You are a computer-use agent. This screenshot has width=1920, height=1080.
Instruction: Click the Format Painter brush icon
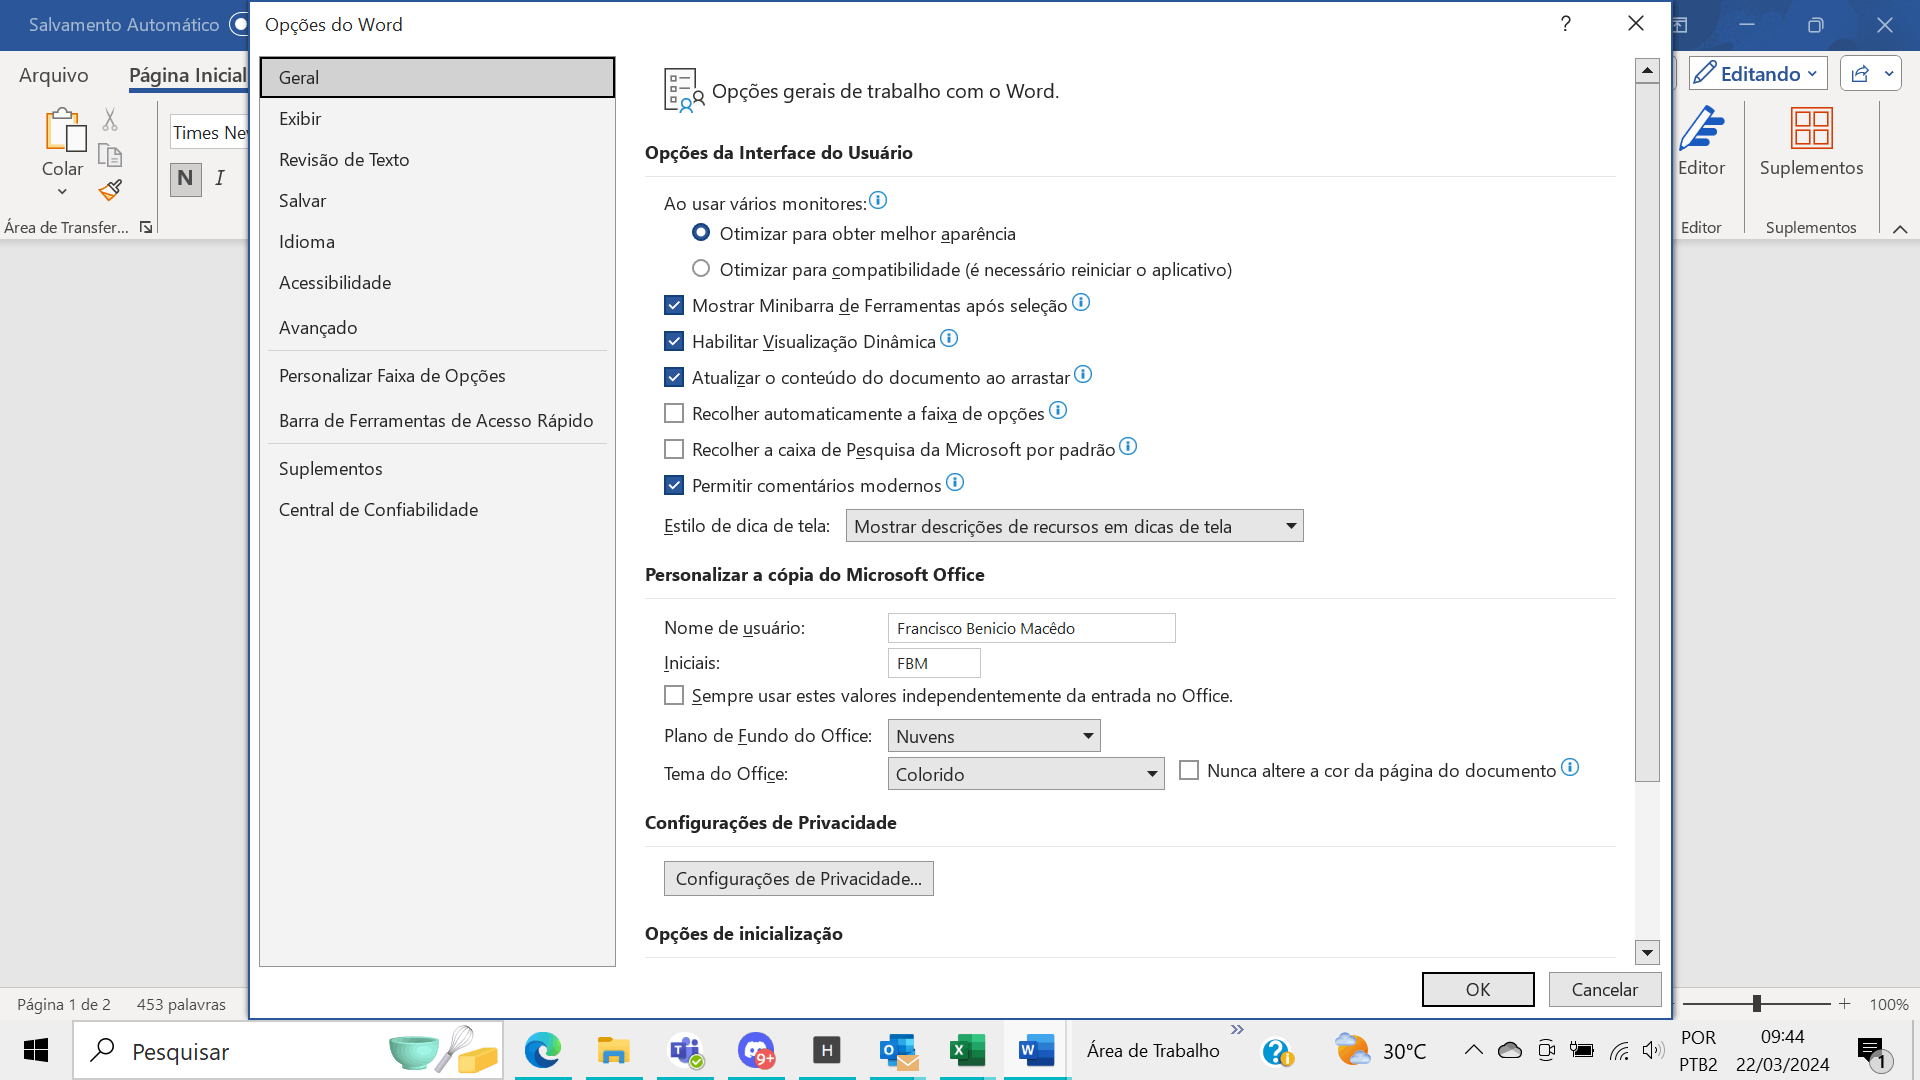(x=110, y=190)
